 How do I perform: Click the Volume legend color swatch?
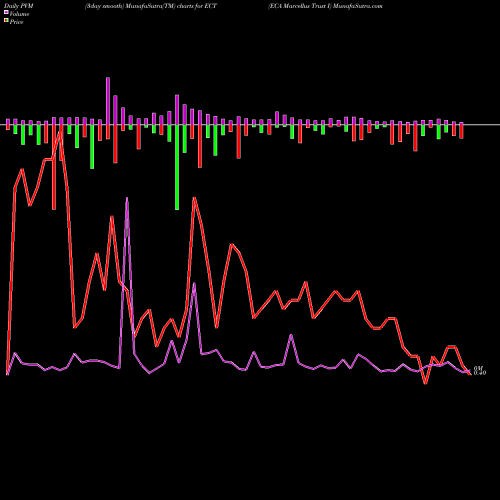click(6, 12)
